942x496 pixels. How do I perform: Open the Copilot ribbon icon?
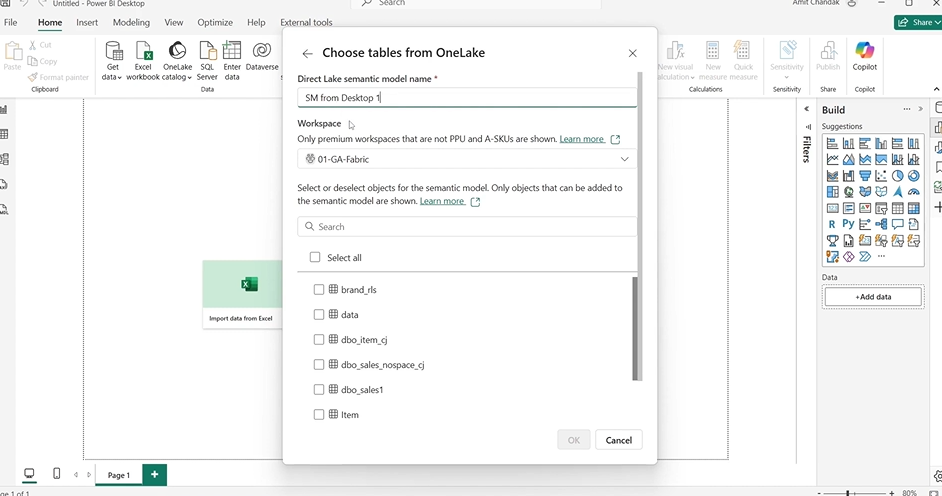(x=865, y=56)
